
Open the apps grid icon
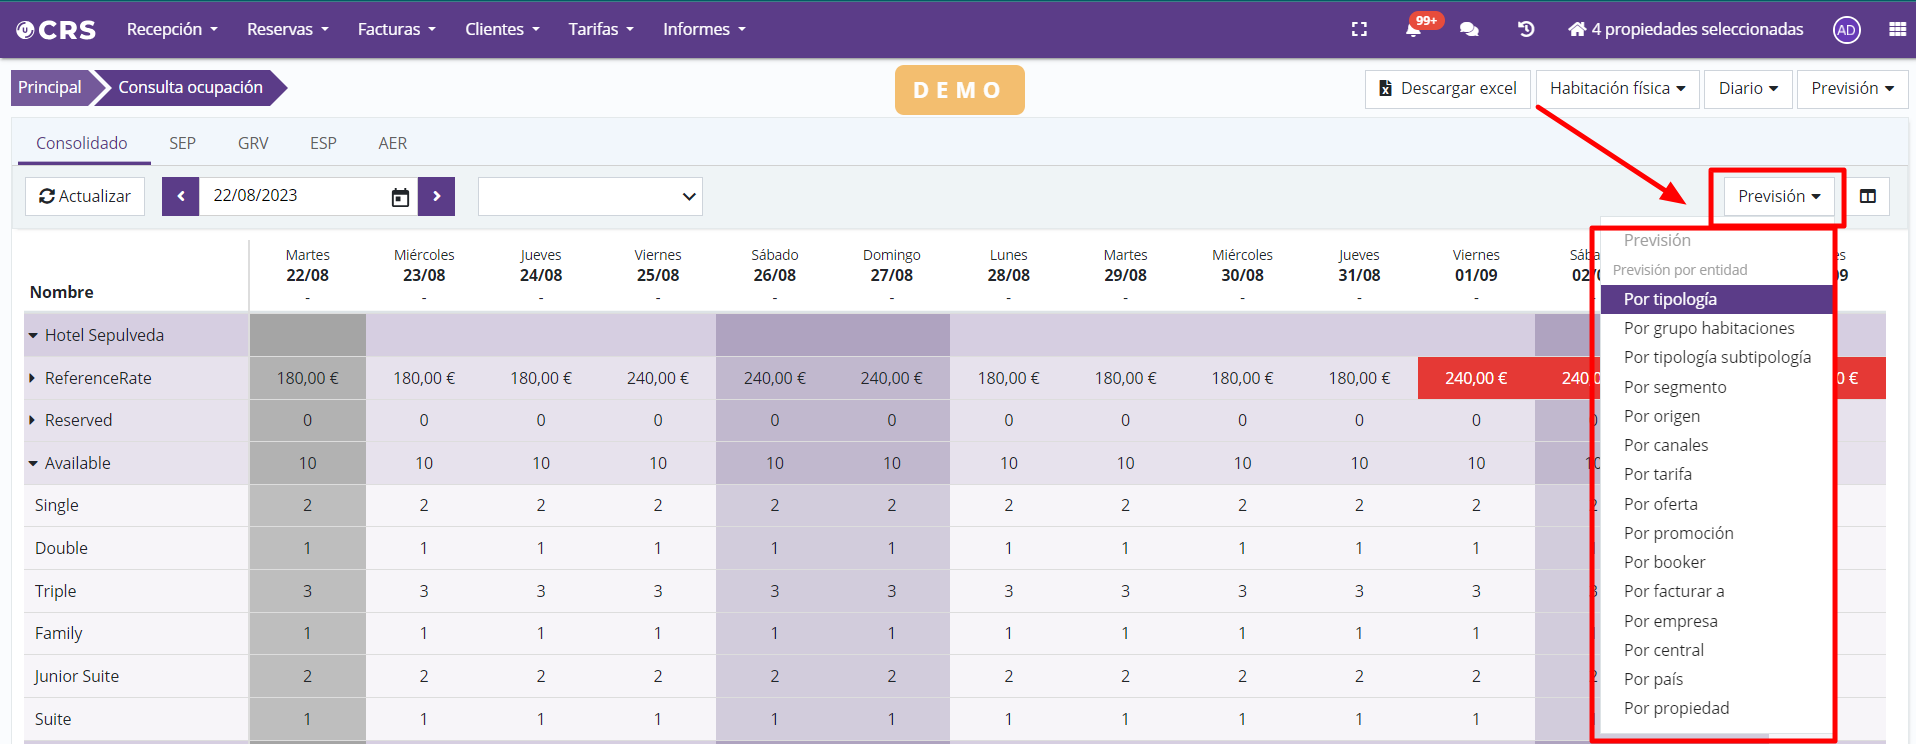[1897, 29]
